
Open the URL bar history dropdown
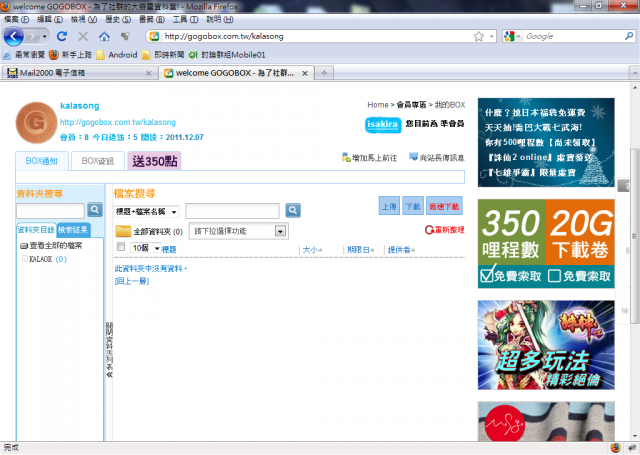point(491,36)
